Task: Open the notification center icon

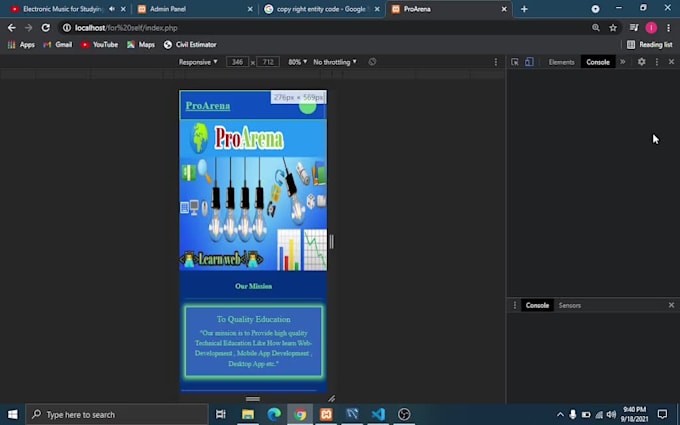Action: point(662,415)
